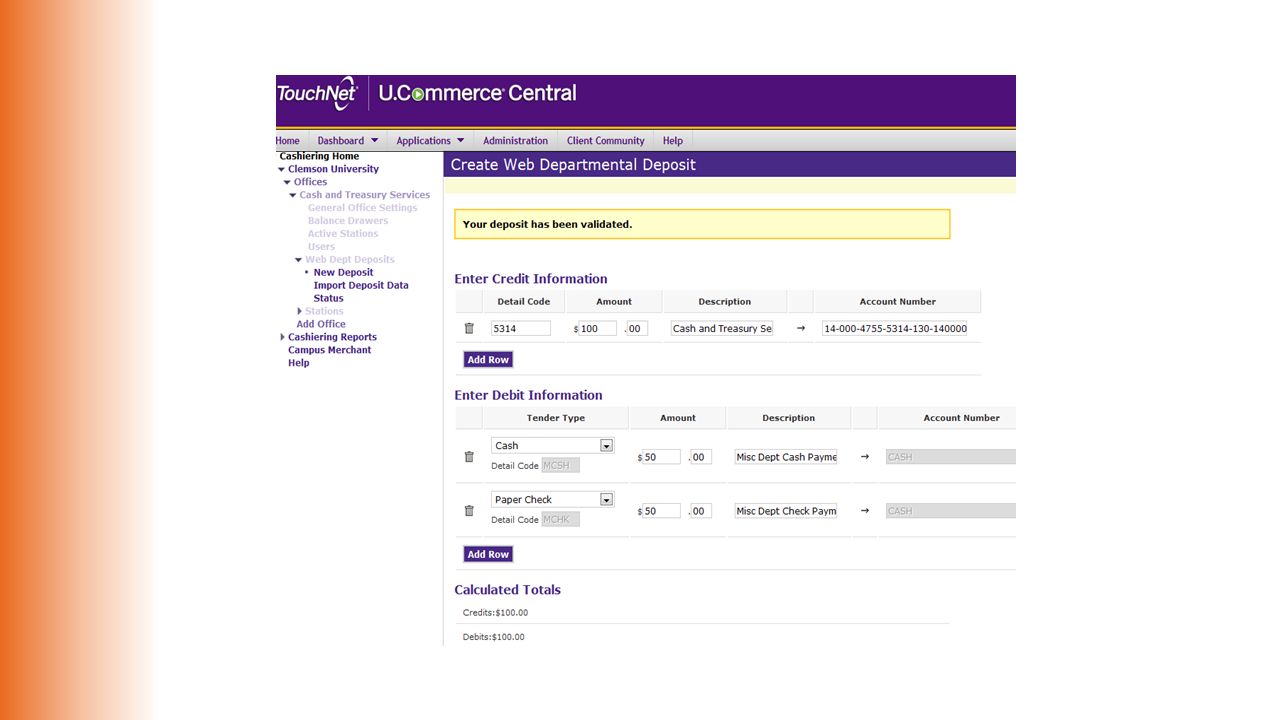Click the Paper Check row CASH account field

tap(951, 511)
